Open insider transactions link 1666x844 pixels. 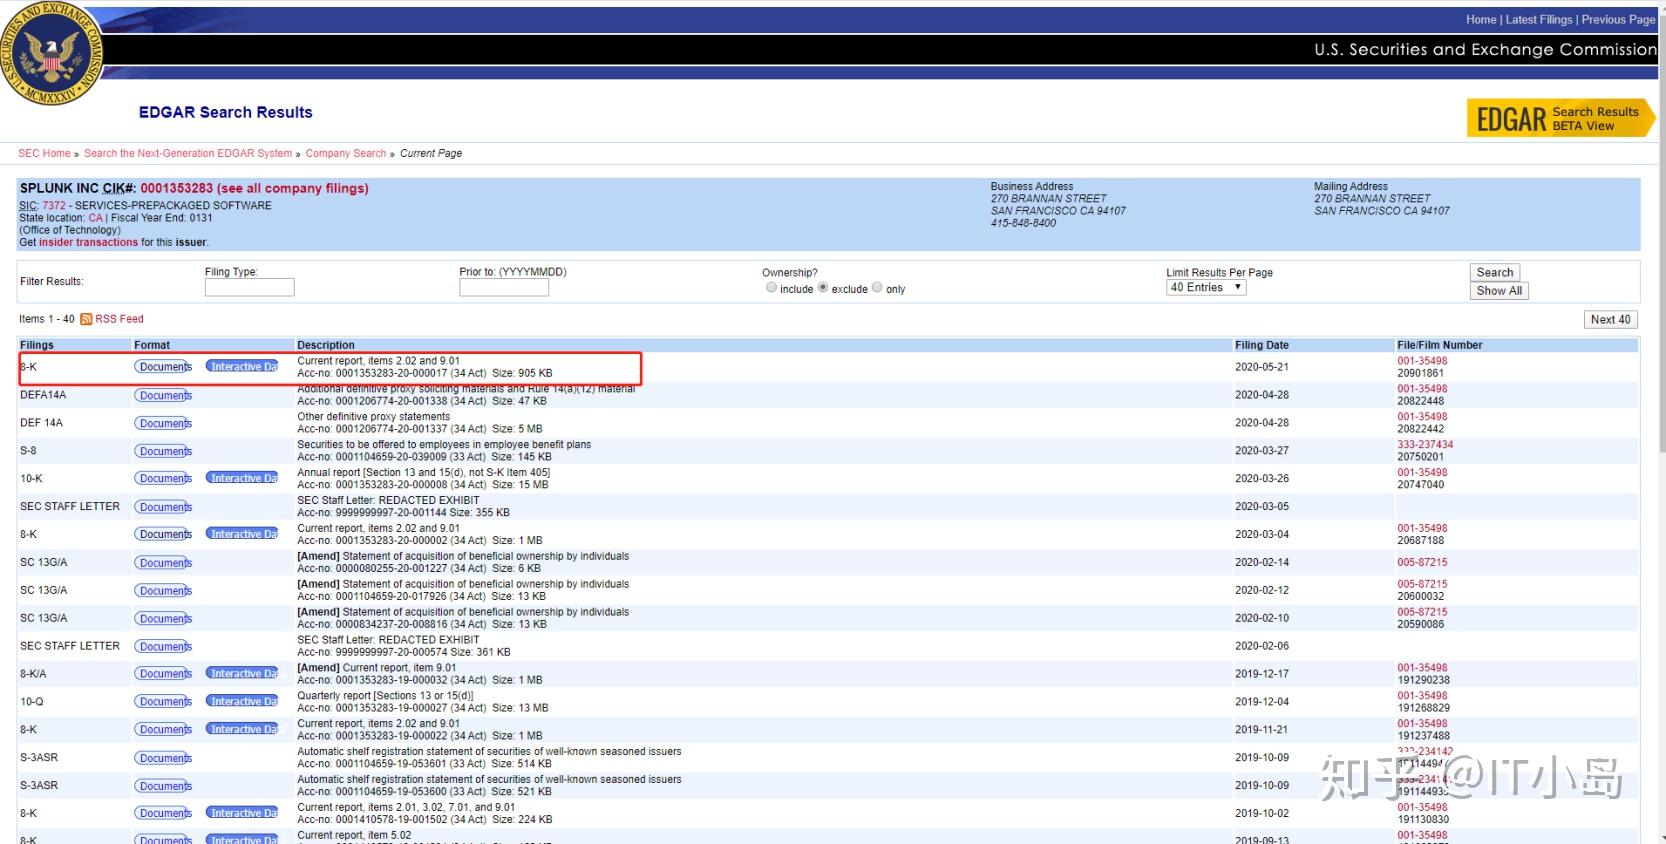(88, 242)
